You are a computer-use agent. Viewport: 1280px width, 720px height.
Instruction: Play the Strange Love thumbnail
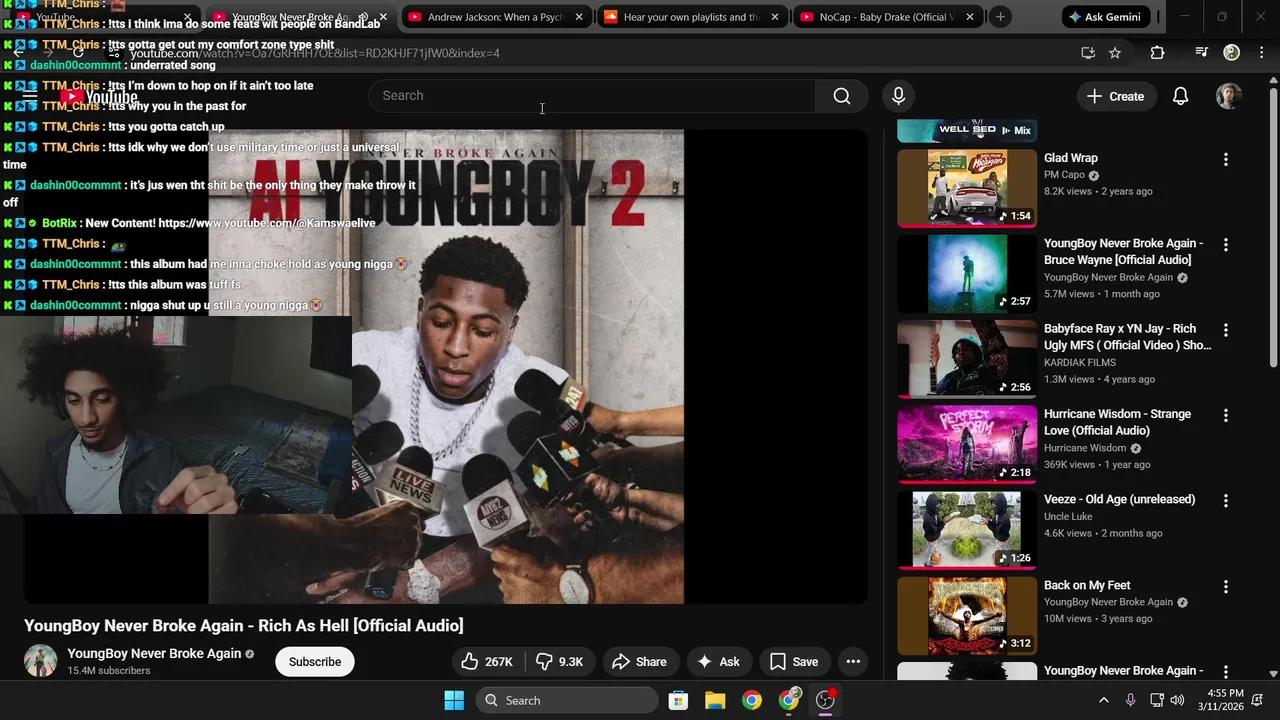coord(967,445)
